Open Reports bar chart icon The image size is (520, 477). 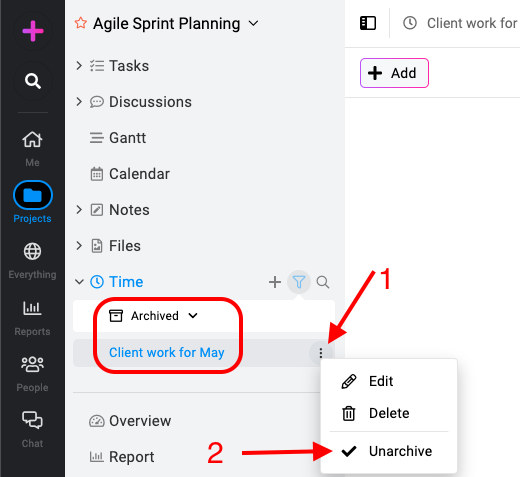tap(32, 308)
